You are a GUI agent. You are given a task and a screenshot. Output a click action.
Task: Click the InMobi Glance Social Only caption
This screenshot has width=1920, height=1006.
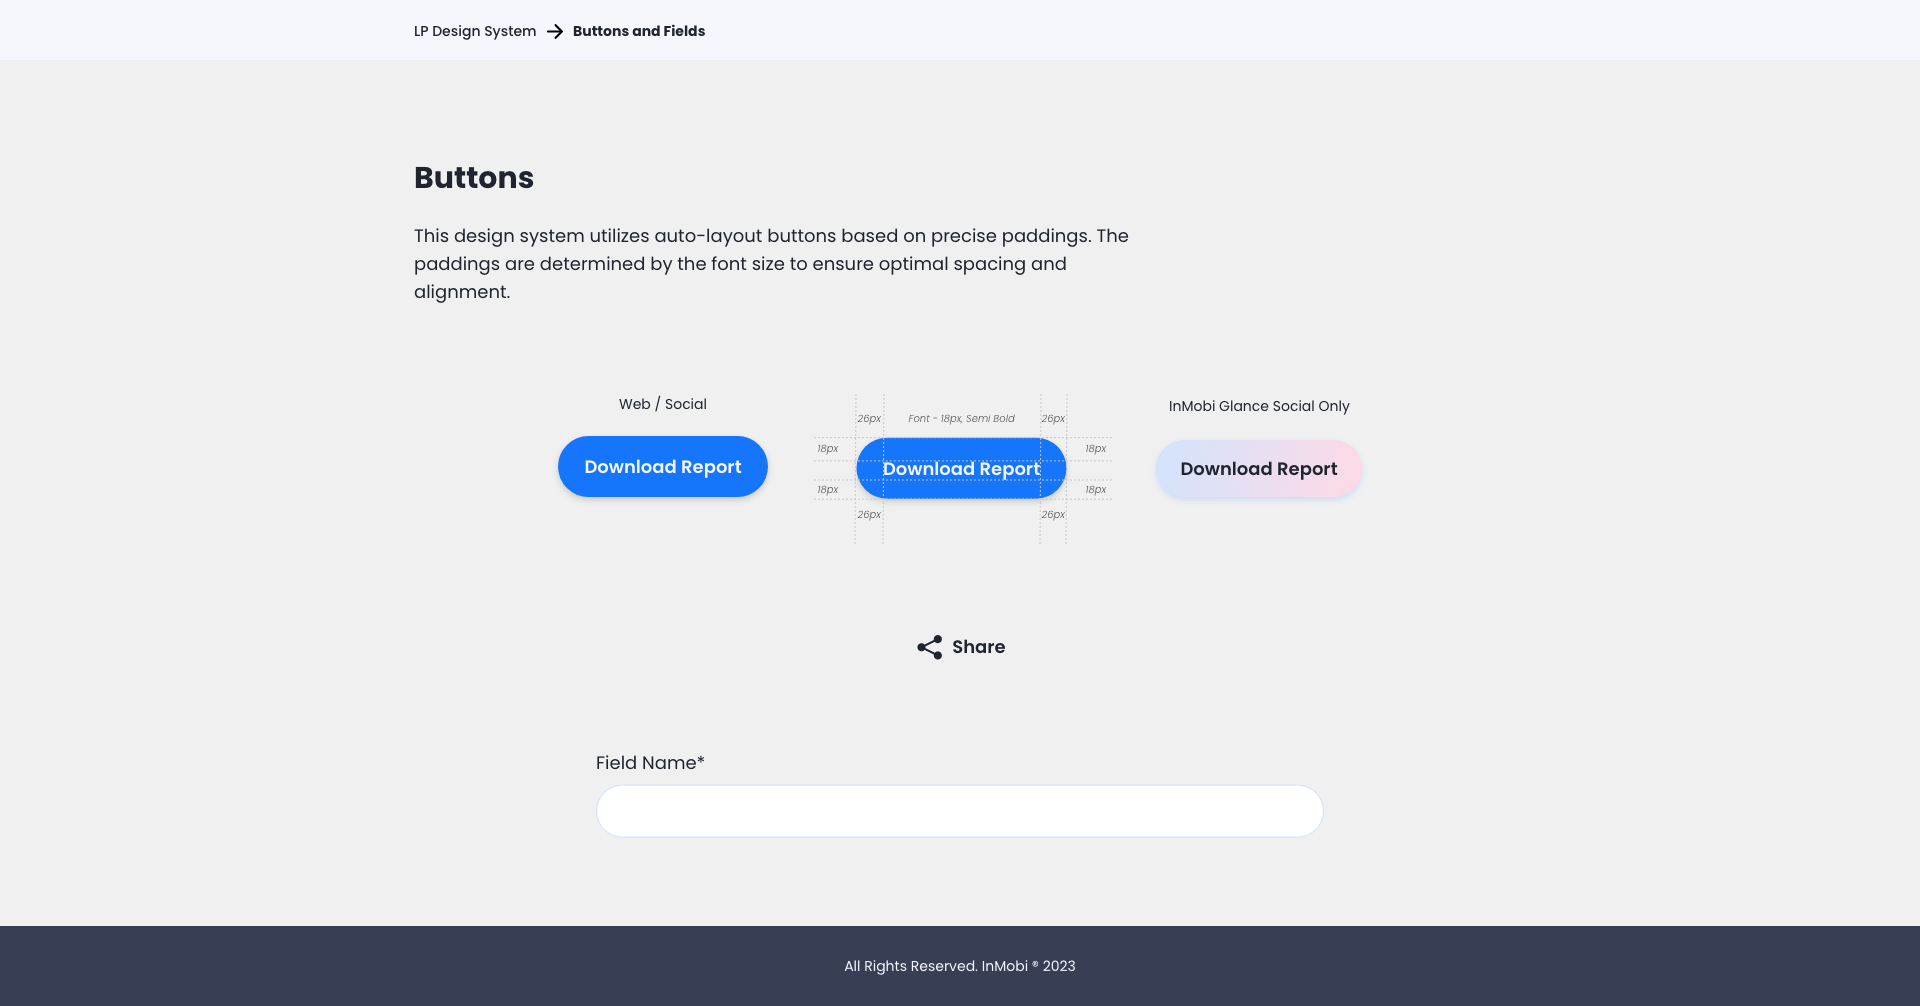coord(1258,406)
